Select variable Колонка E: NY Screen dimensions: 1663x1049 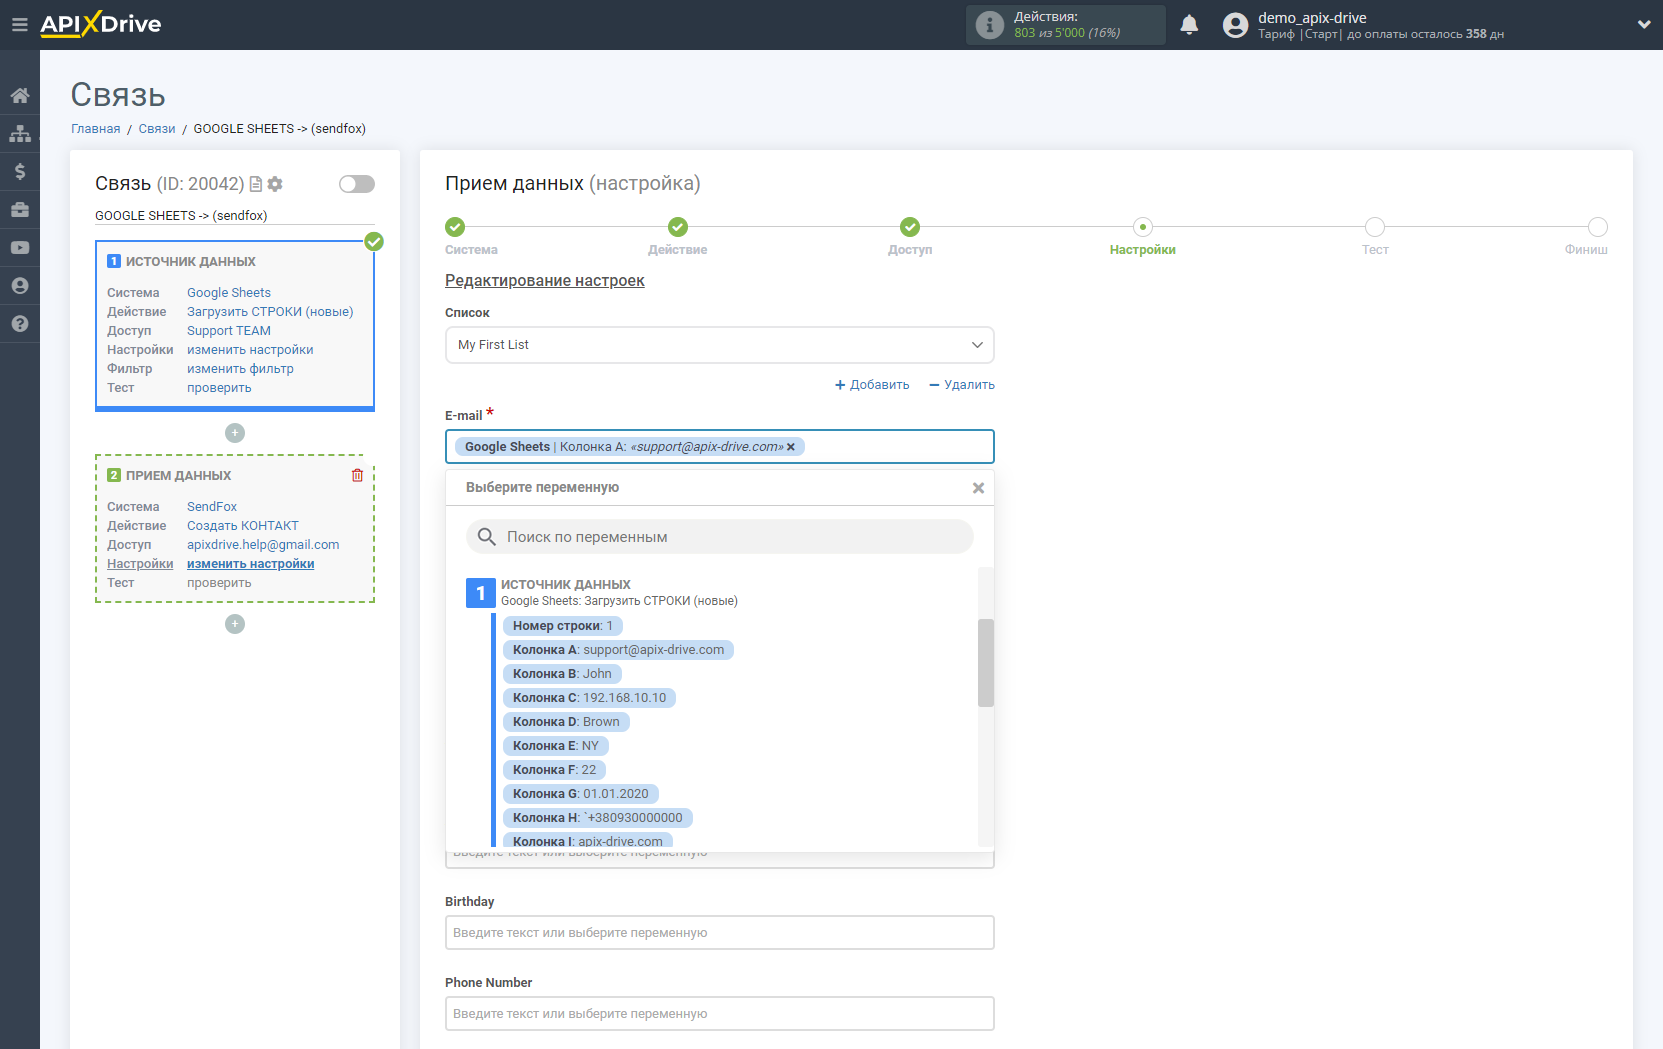[x=556, y=746]
